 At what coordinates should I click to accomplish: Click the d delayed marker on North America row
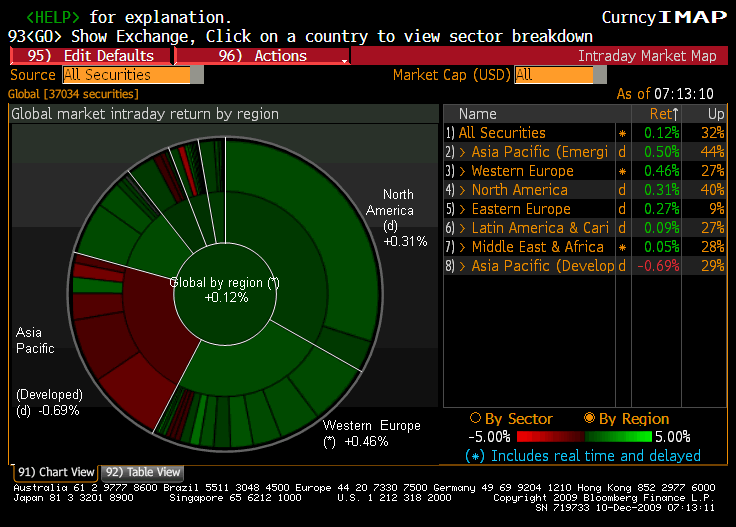(622, 190)
